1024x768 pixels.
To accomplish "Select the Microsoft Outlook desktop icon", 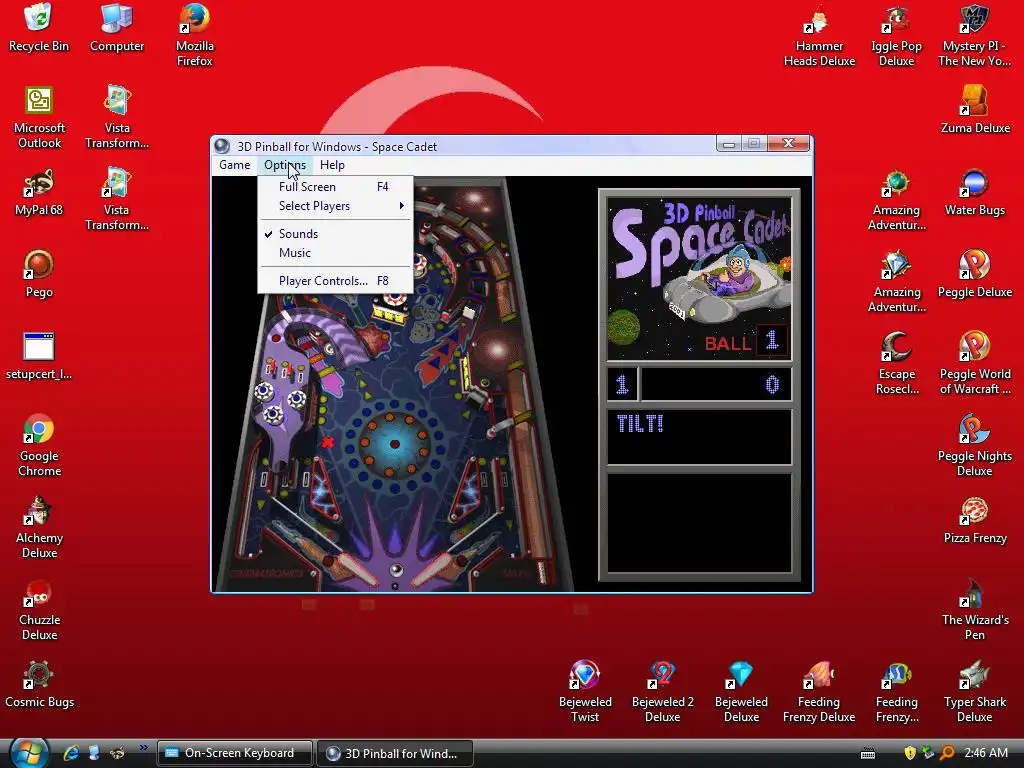I will 39,118.
